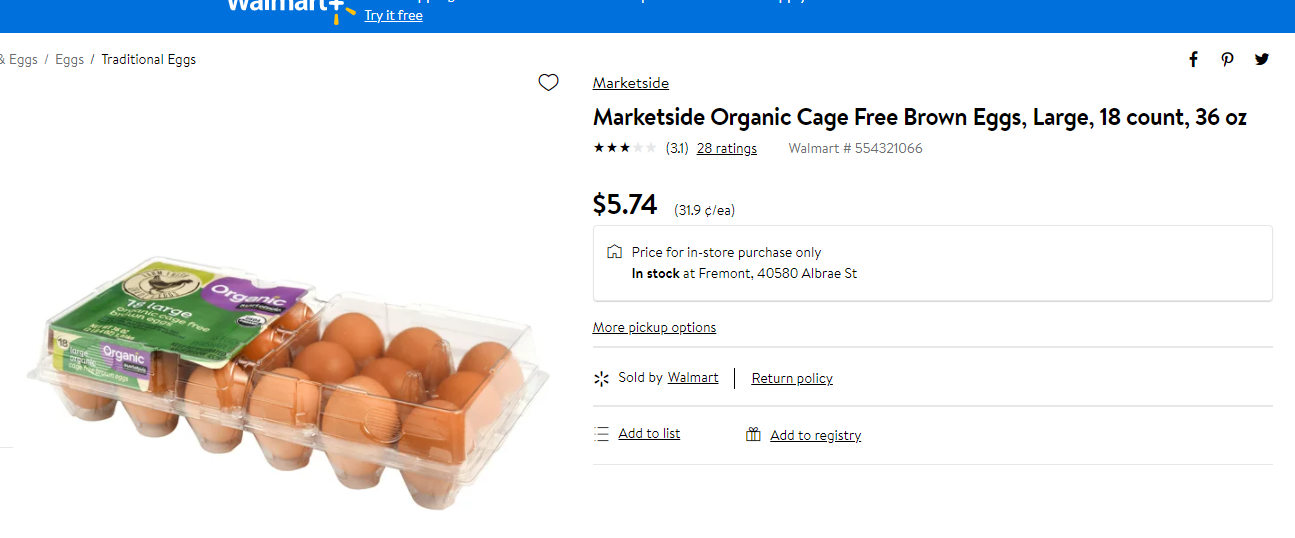Share product on Pinterest icon
Viewport: 1295px width, 538px height.
(1227, 59)
